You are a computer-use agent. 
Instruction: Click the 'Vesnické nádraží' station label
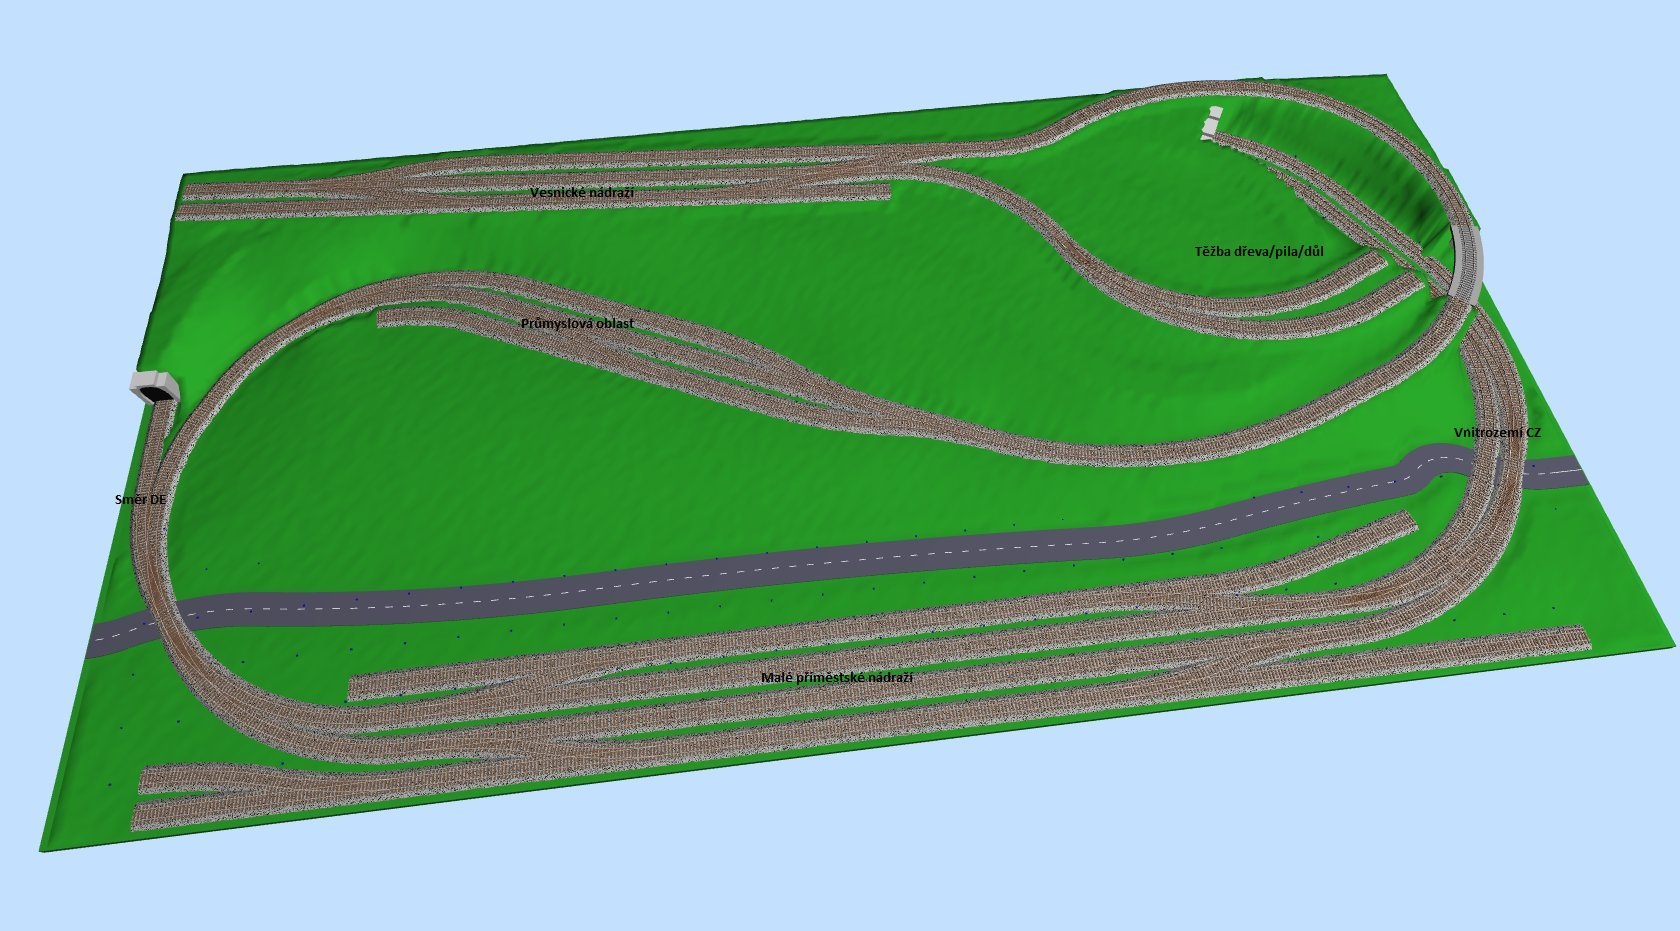pyautogui.click(x=582, y=191)
